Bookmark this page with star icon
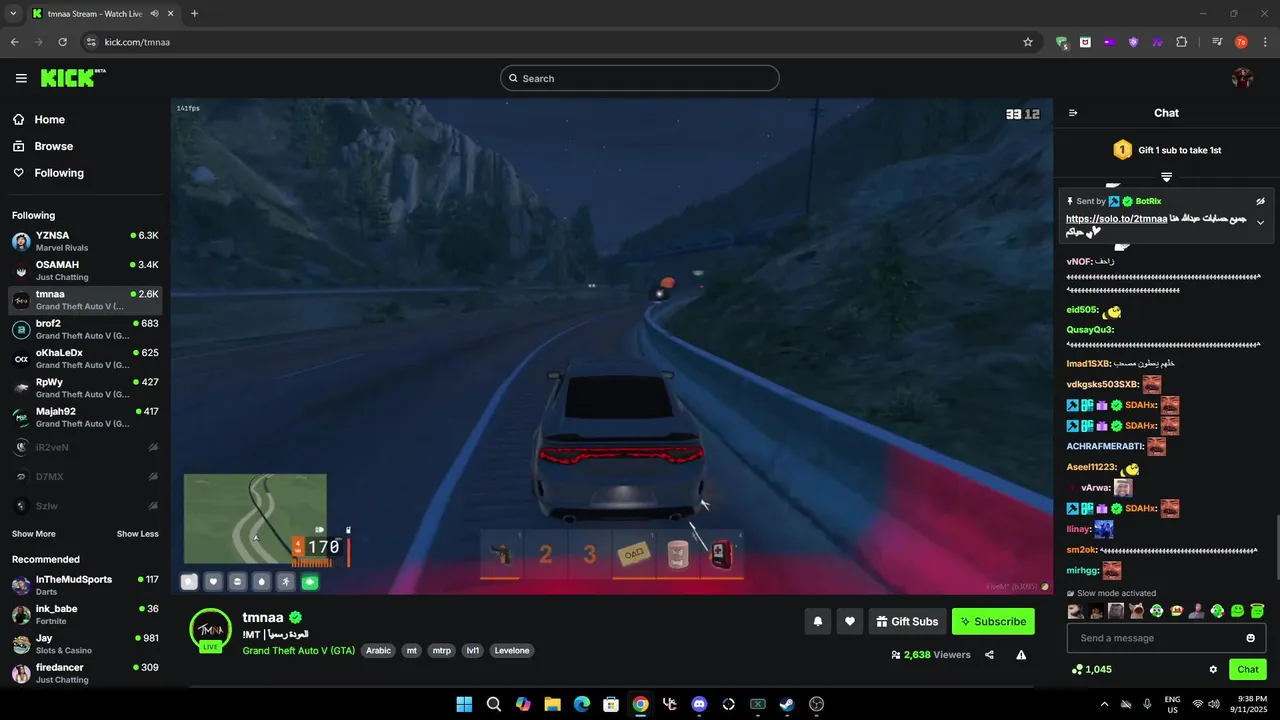This screenshot has width=1280, height=720. 1027,42
